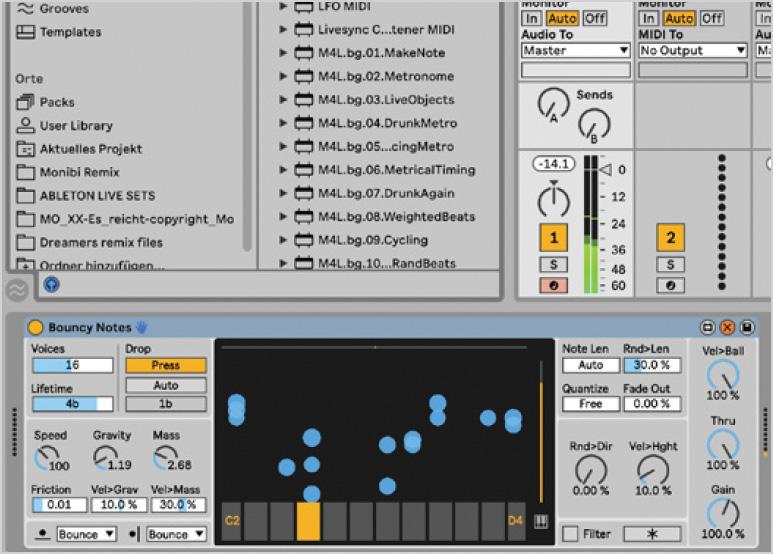Viewport: 773px width, 554px height.
Task: Click M4L.bg.01.MakeNote device icon
Action: (x=304, y=53)
